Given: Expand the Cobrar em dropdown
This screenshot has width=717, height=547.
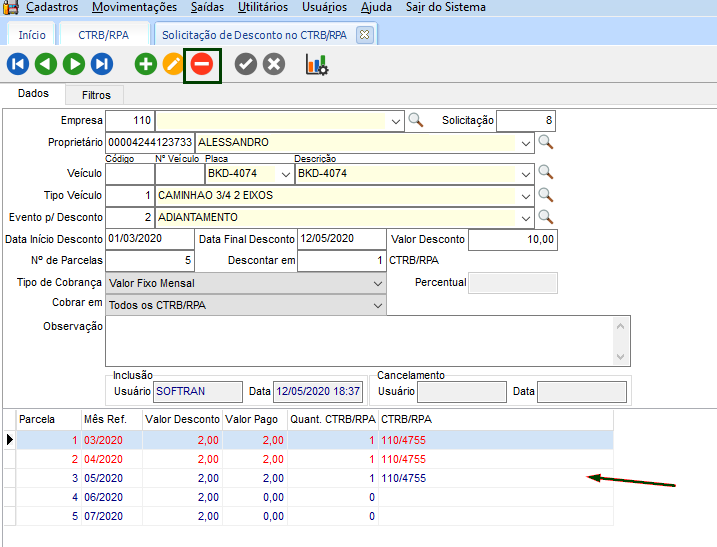Looking at the screenshot, I should tap(377, 305).
